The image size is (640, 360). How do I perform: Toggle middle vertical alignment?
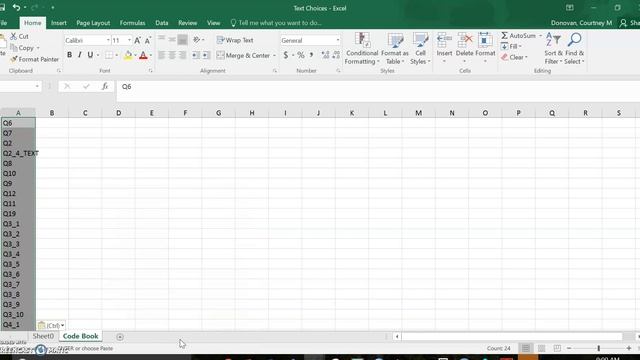tap(172, 40)
